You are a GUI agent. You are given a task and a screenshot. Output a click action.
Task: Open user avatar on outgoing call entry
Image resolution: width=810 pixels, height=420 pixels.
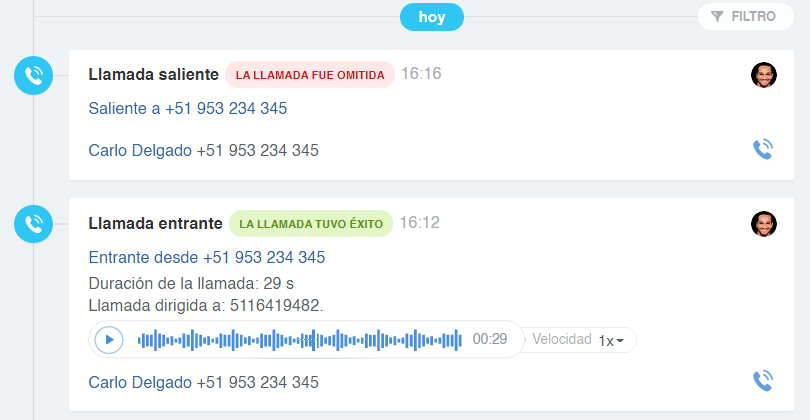coord(764,75)
